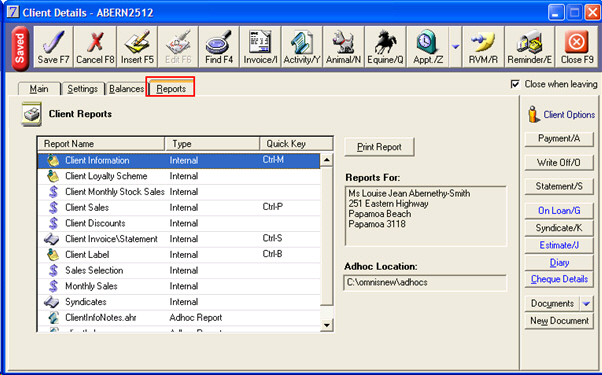
Task: Open the Diary button
Action: [x=559, y=263]
